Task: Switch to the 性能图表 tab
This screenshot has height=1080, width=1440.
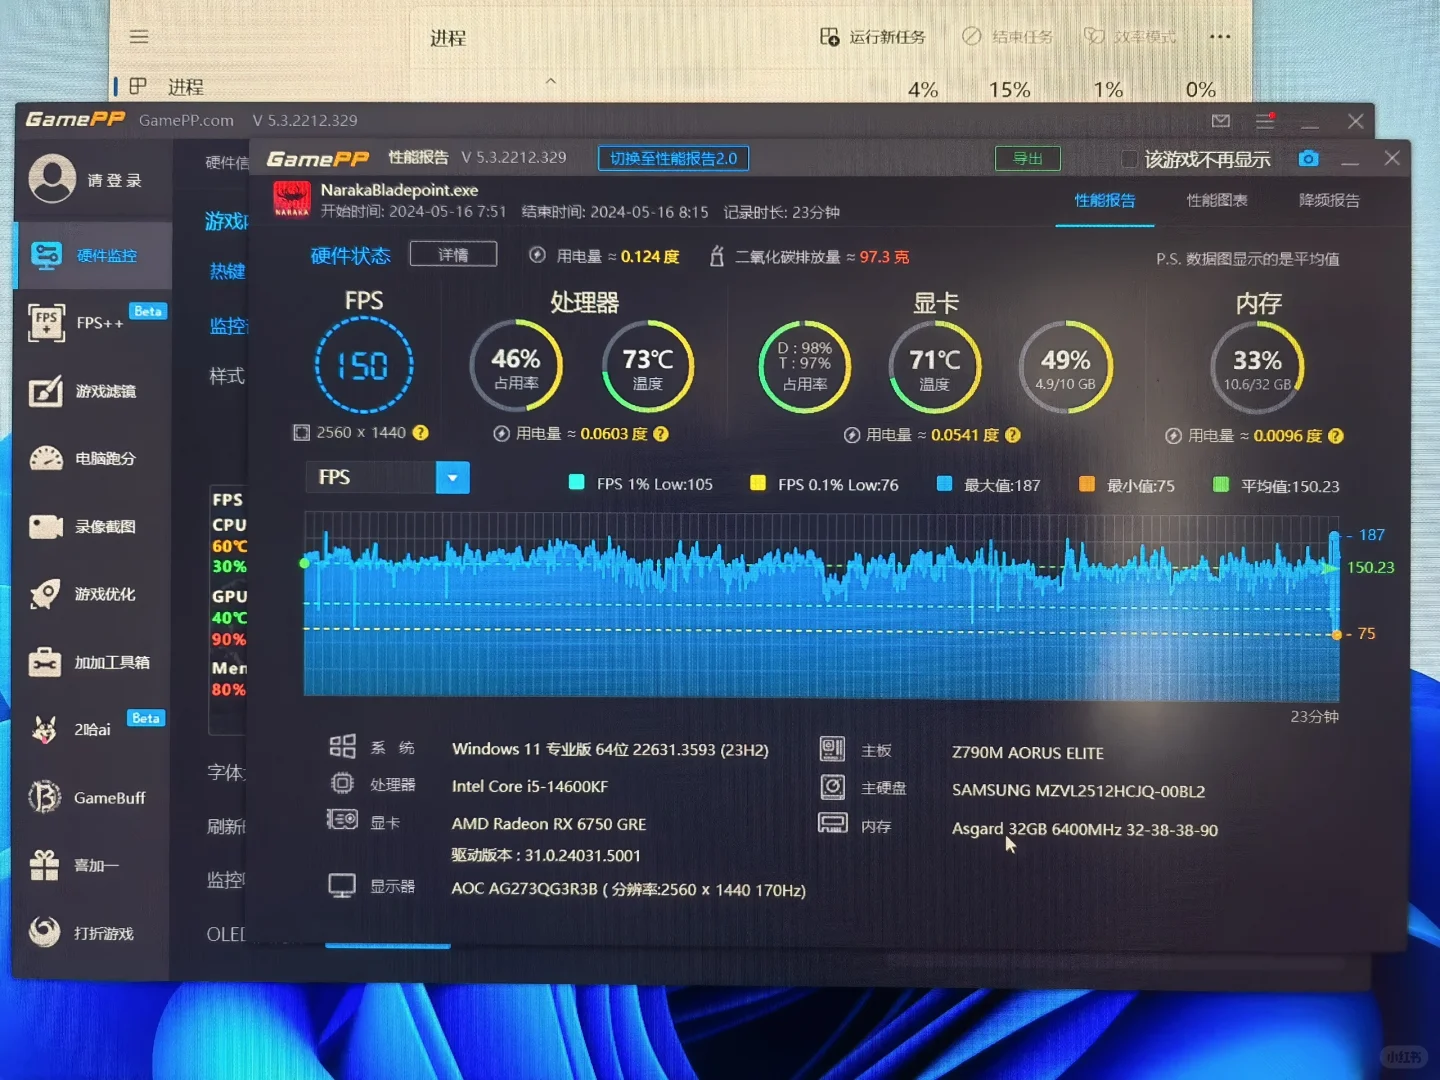Action: pos(1217,201)
